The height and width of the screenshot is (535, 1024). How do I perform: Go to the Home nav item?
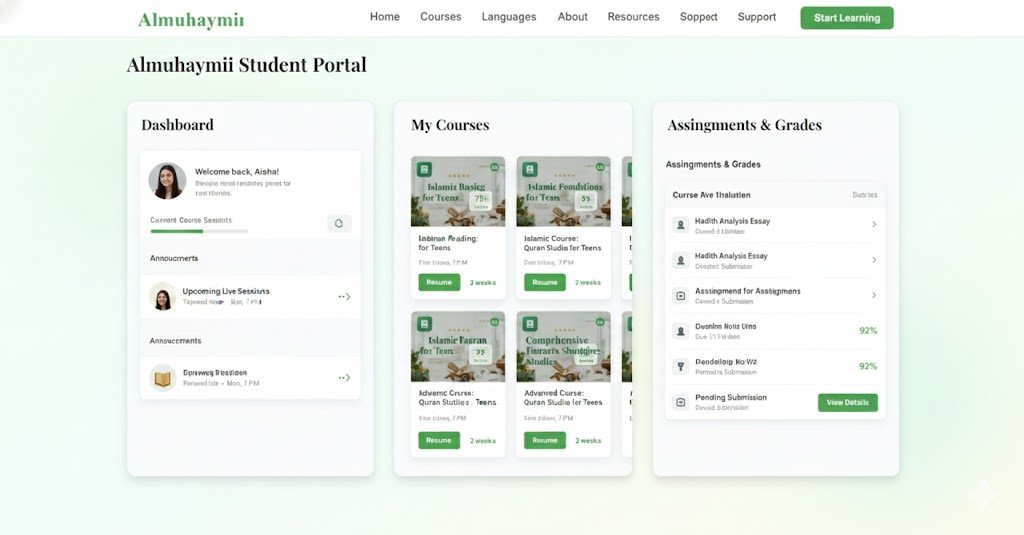point(385,17)
